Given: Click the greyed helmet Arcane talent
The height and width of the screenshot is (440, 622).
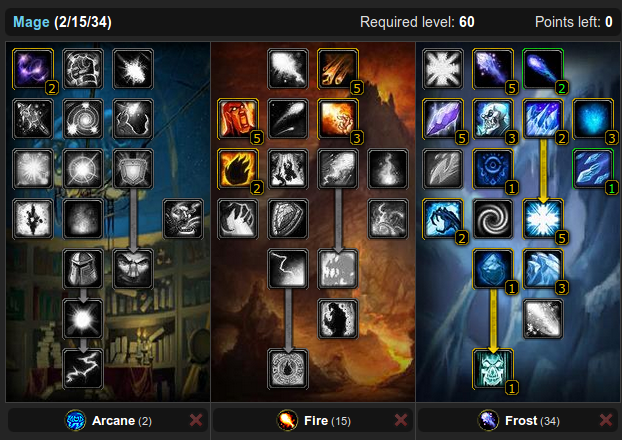Looking at the screenshot, I should (83, 269).
